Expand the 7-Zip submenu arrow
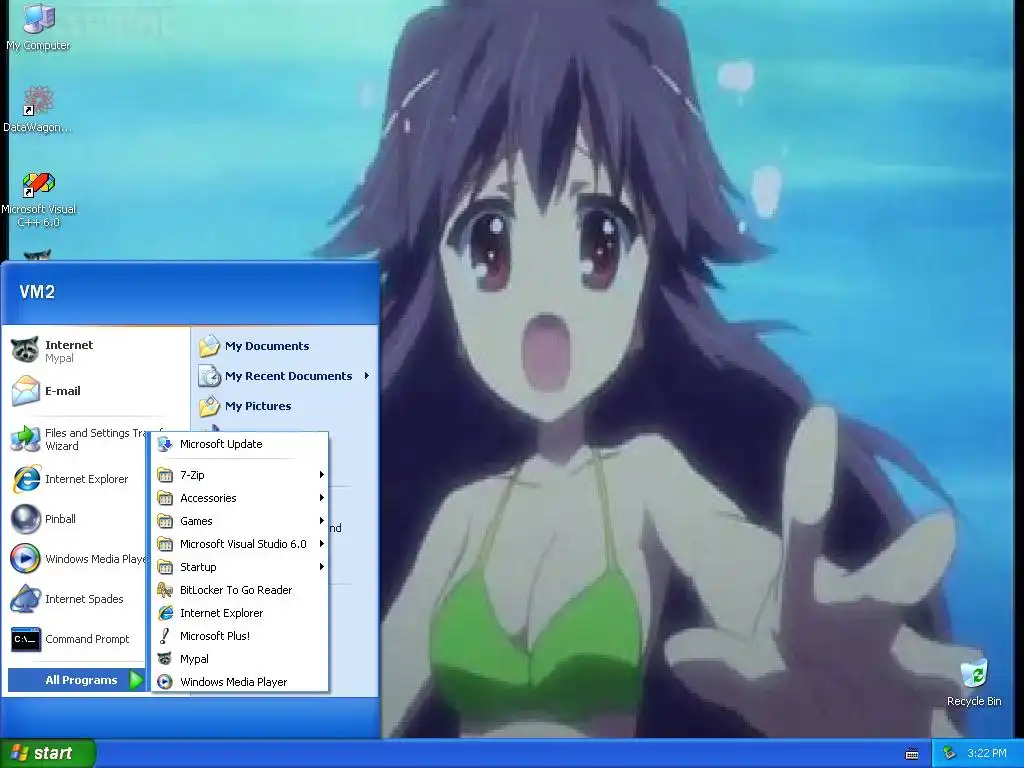This screenshot has height=768, width=1024. tap(321, 475)
